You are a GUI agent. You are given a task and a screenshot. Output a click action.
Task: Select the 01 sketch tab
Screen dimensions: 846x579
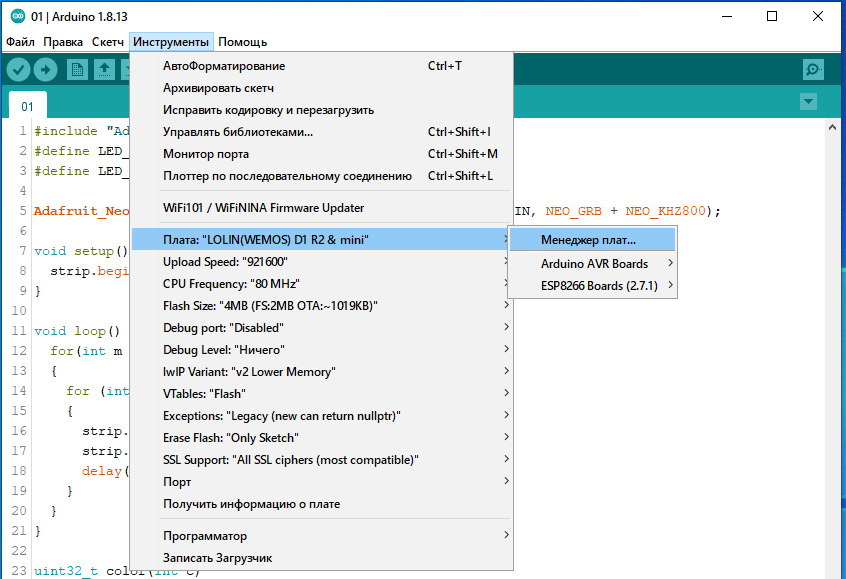[28, 106]
